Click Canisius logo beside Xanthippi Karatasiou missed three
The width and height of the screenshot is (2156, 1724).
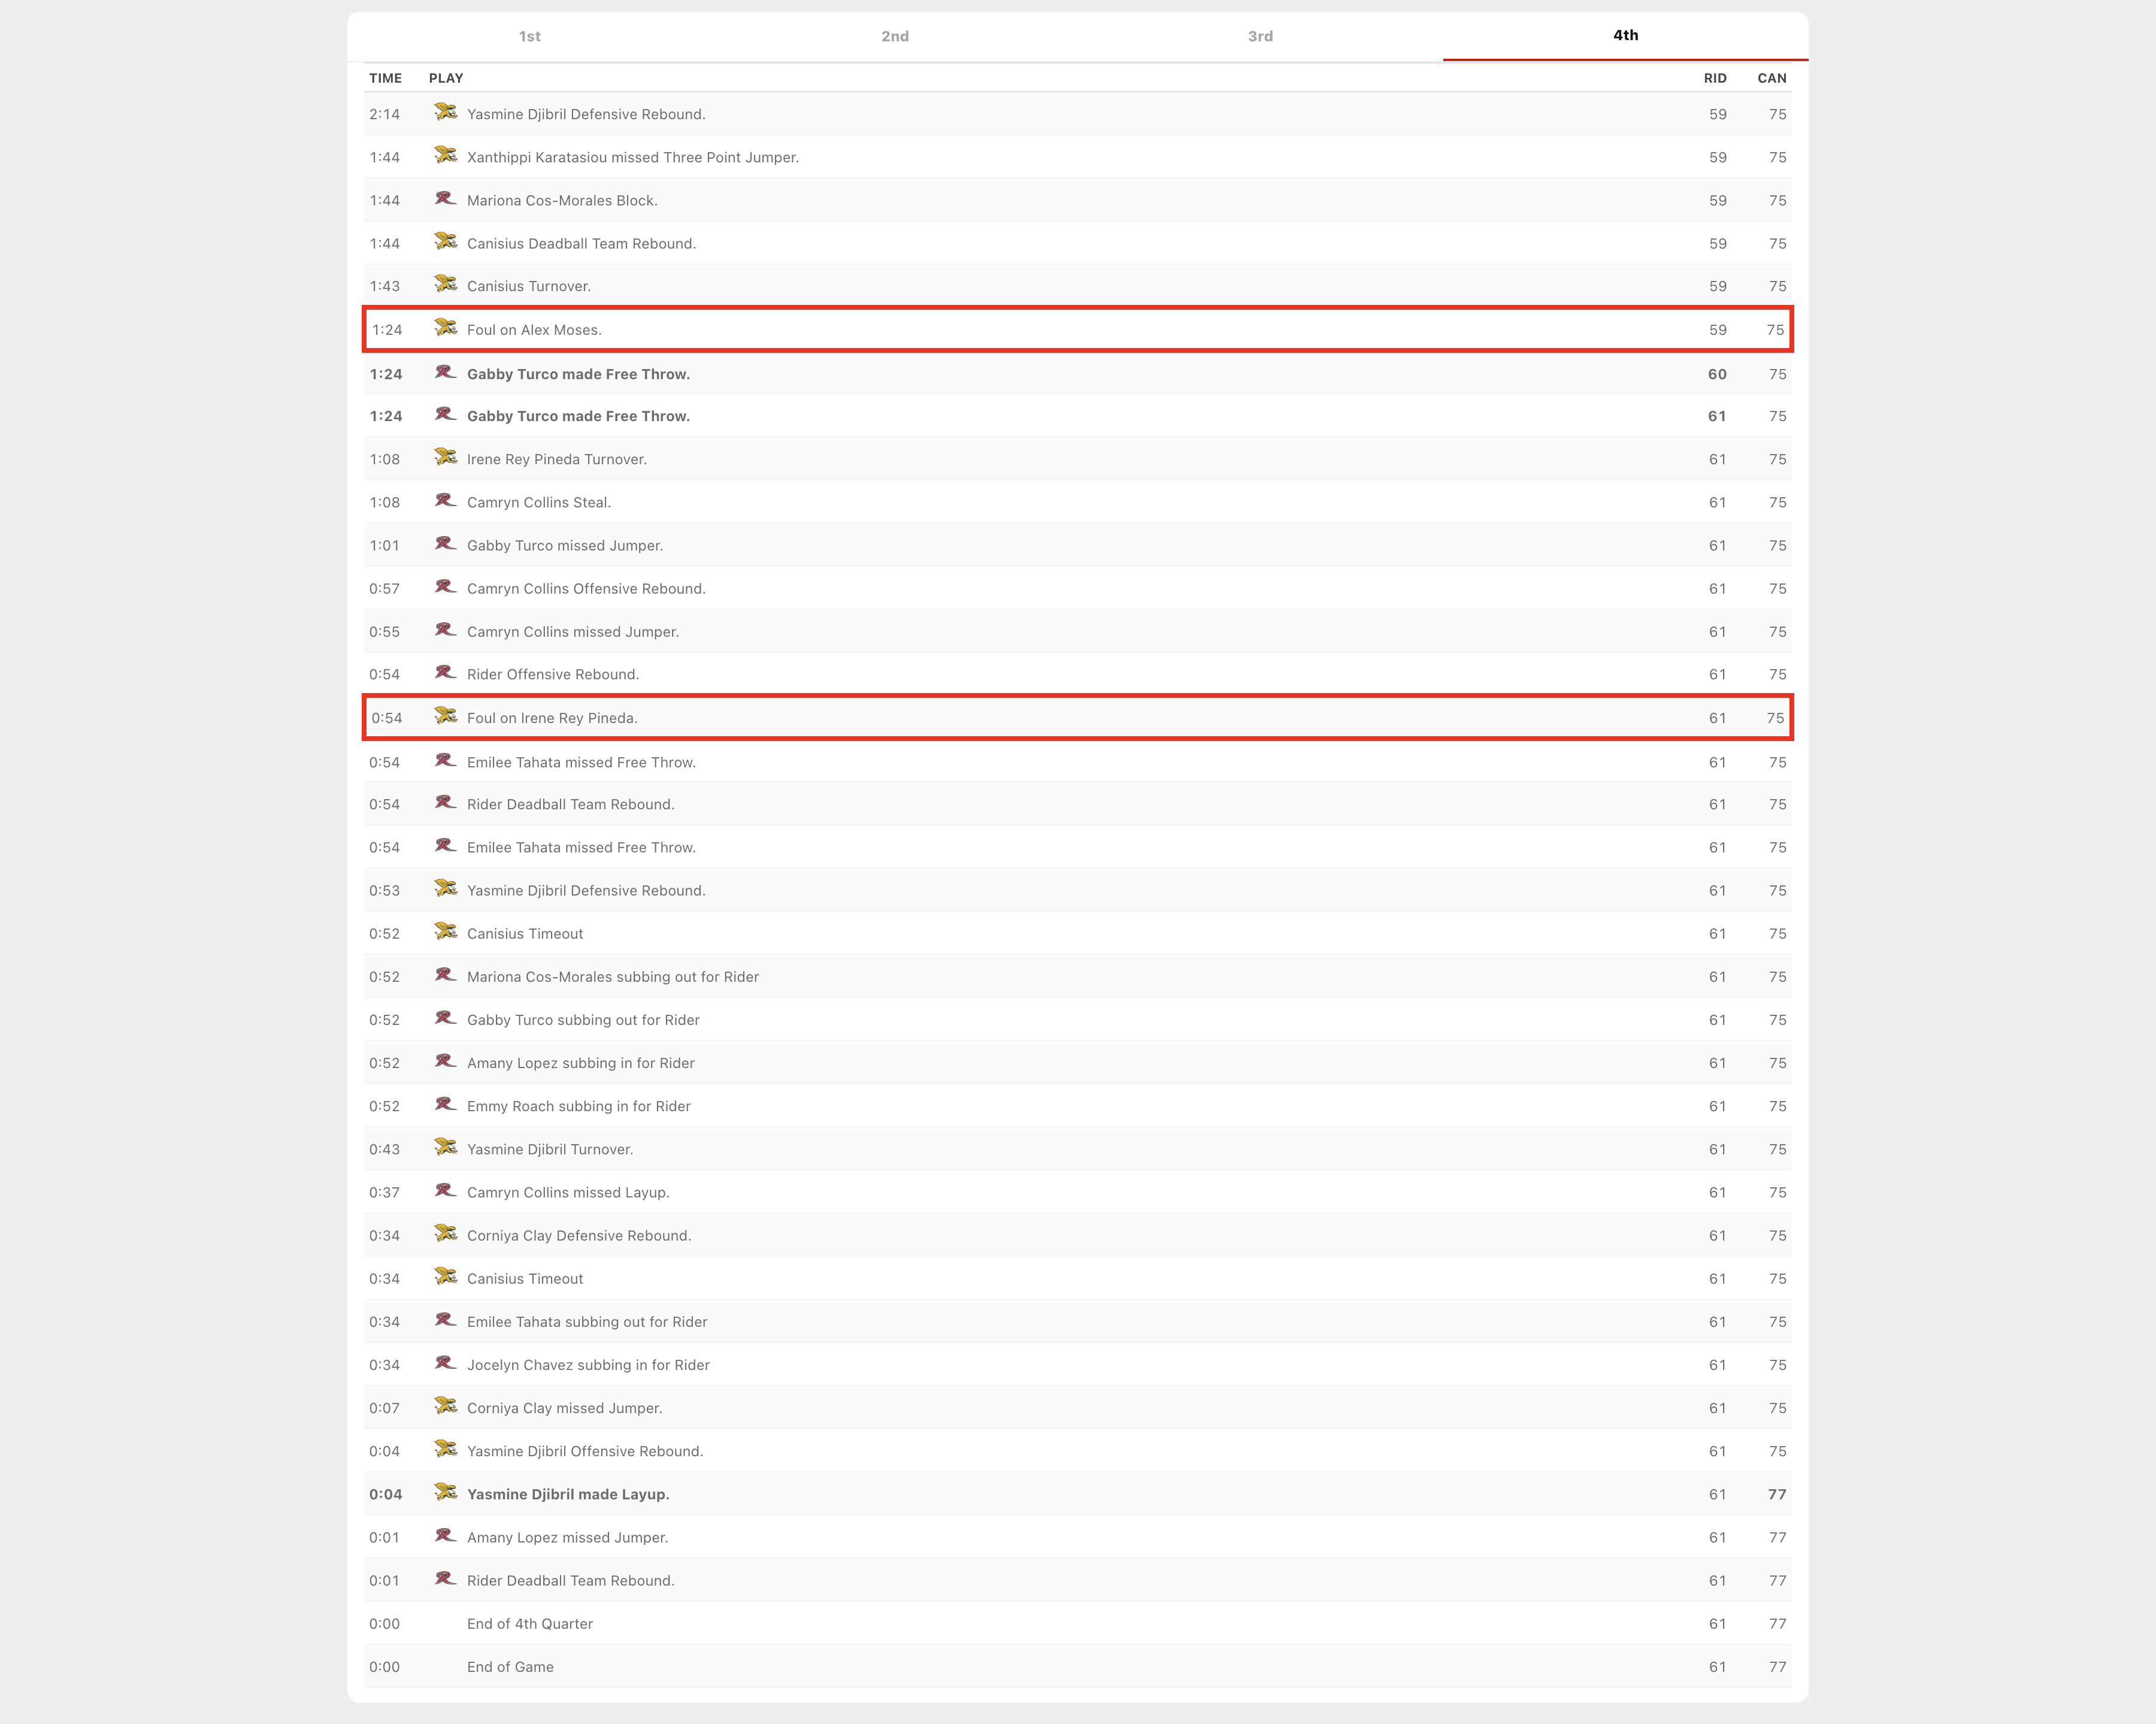click(445, 156)
